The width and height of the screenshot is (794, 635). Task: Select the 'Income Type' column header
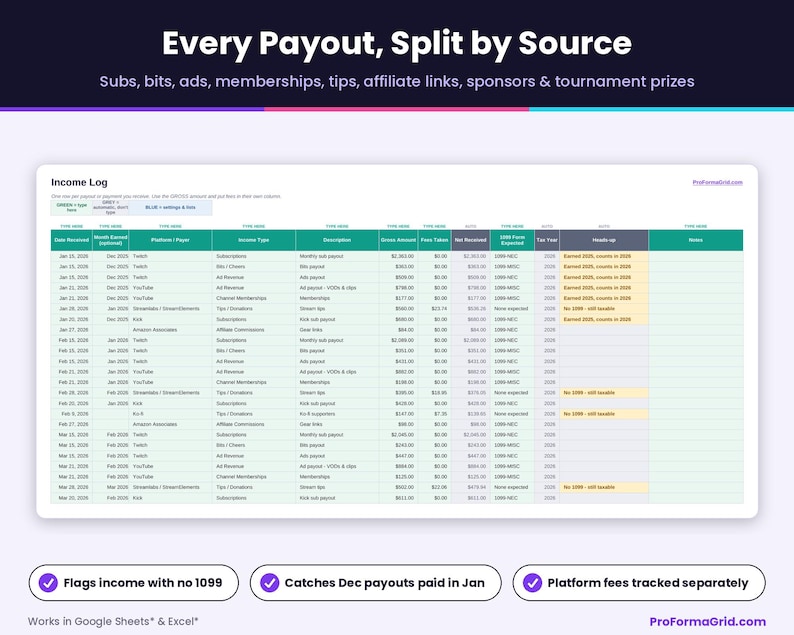(x=254, y=240)
